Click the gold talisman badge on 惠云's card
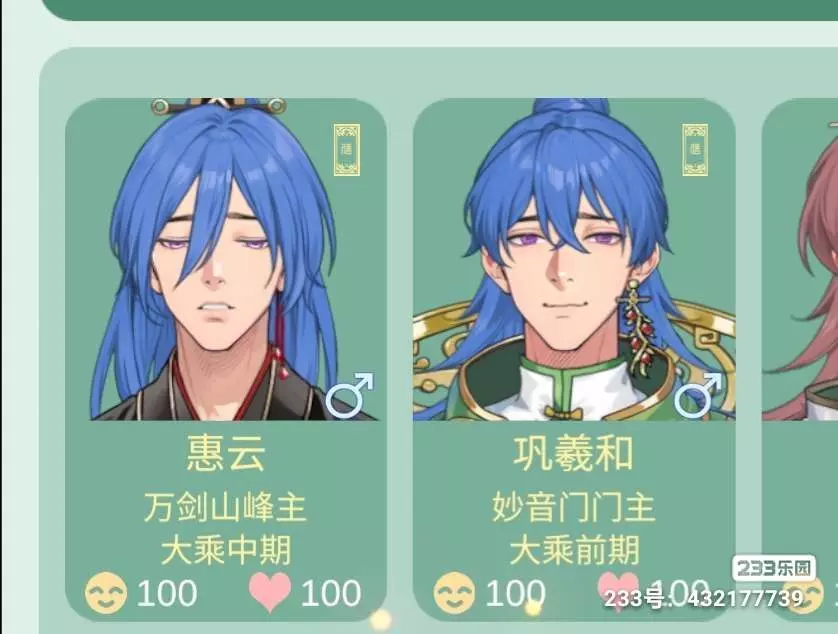The width and height of the screenshot is (838, 634). pos(347,150)
